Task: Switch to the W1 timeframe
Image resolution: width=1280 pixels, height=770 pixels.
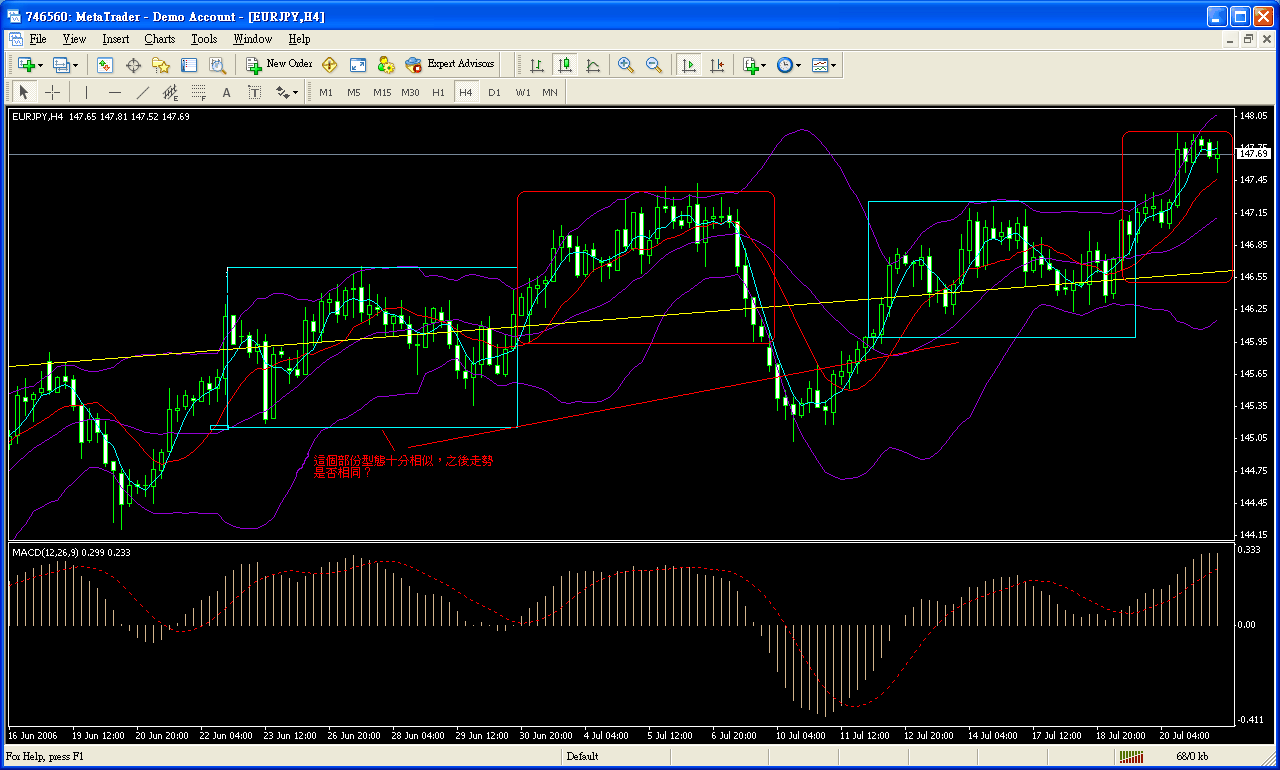Action: pos(523,92)
